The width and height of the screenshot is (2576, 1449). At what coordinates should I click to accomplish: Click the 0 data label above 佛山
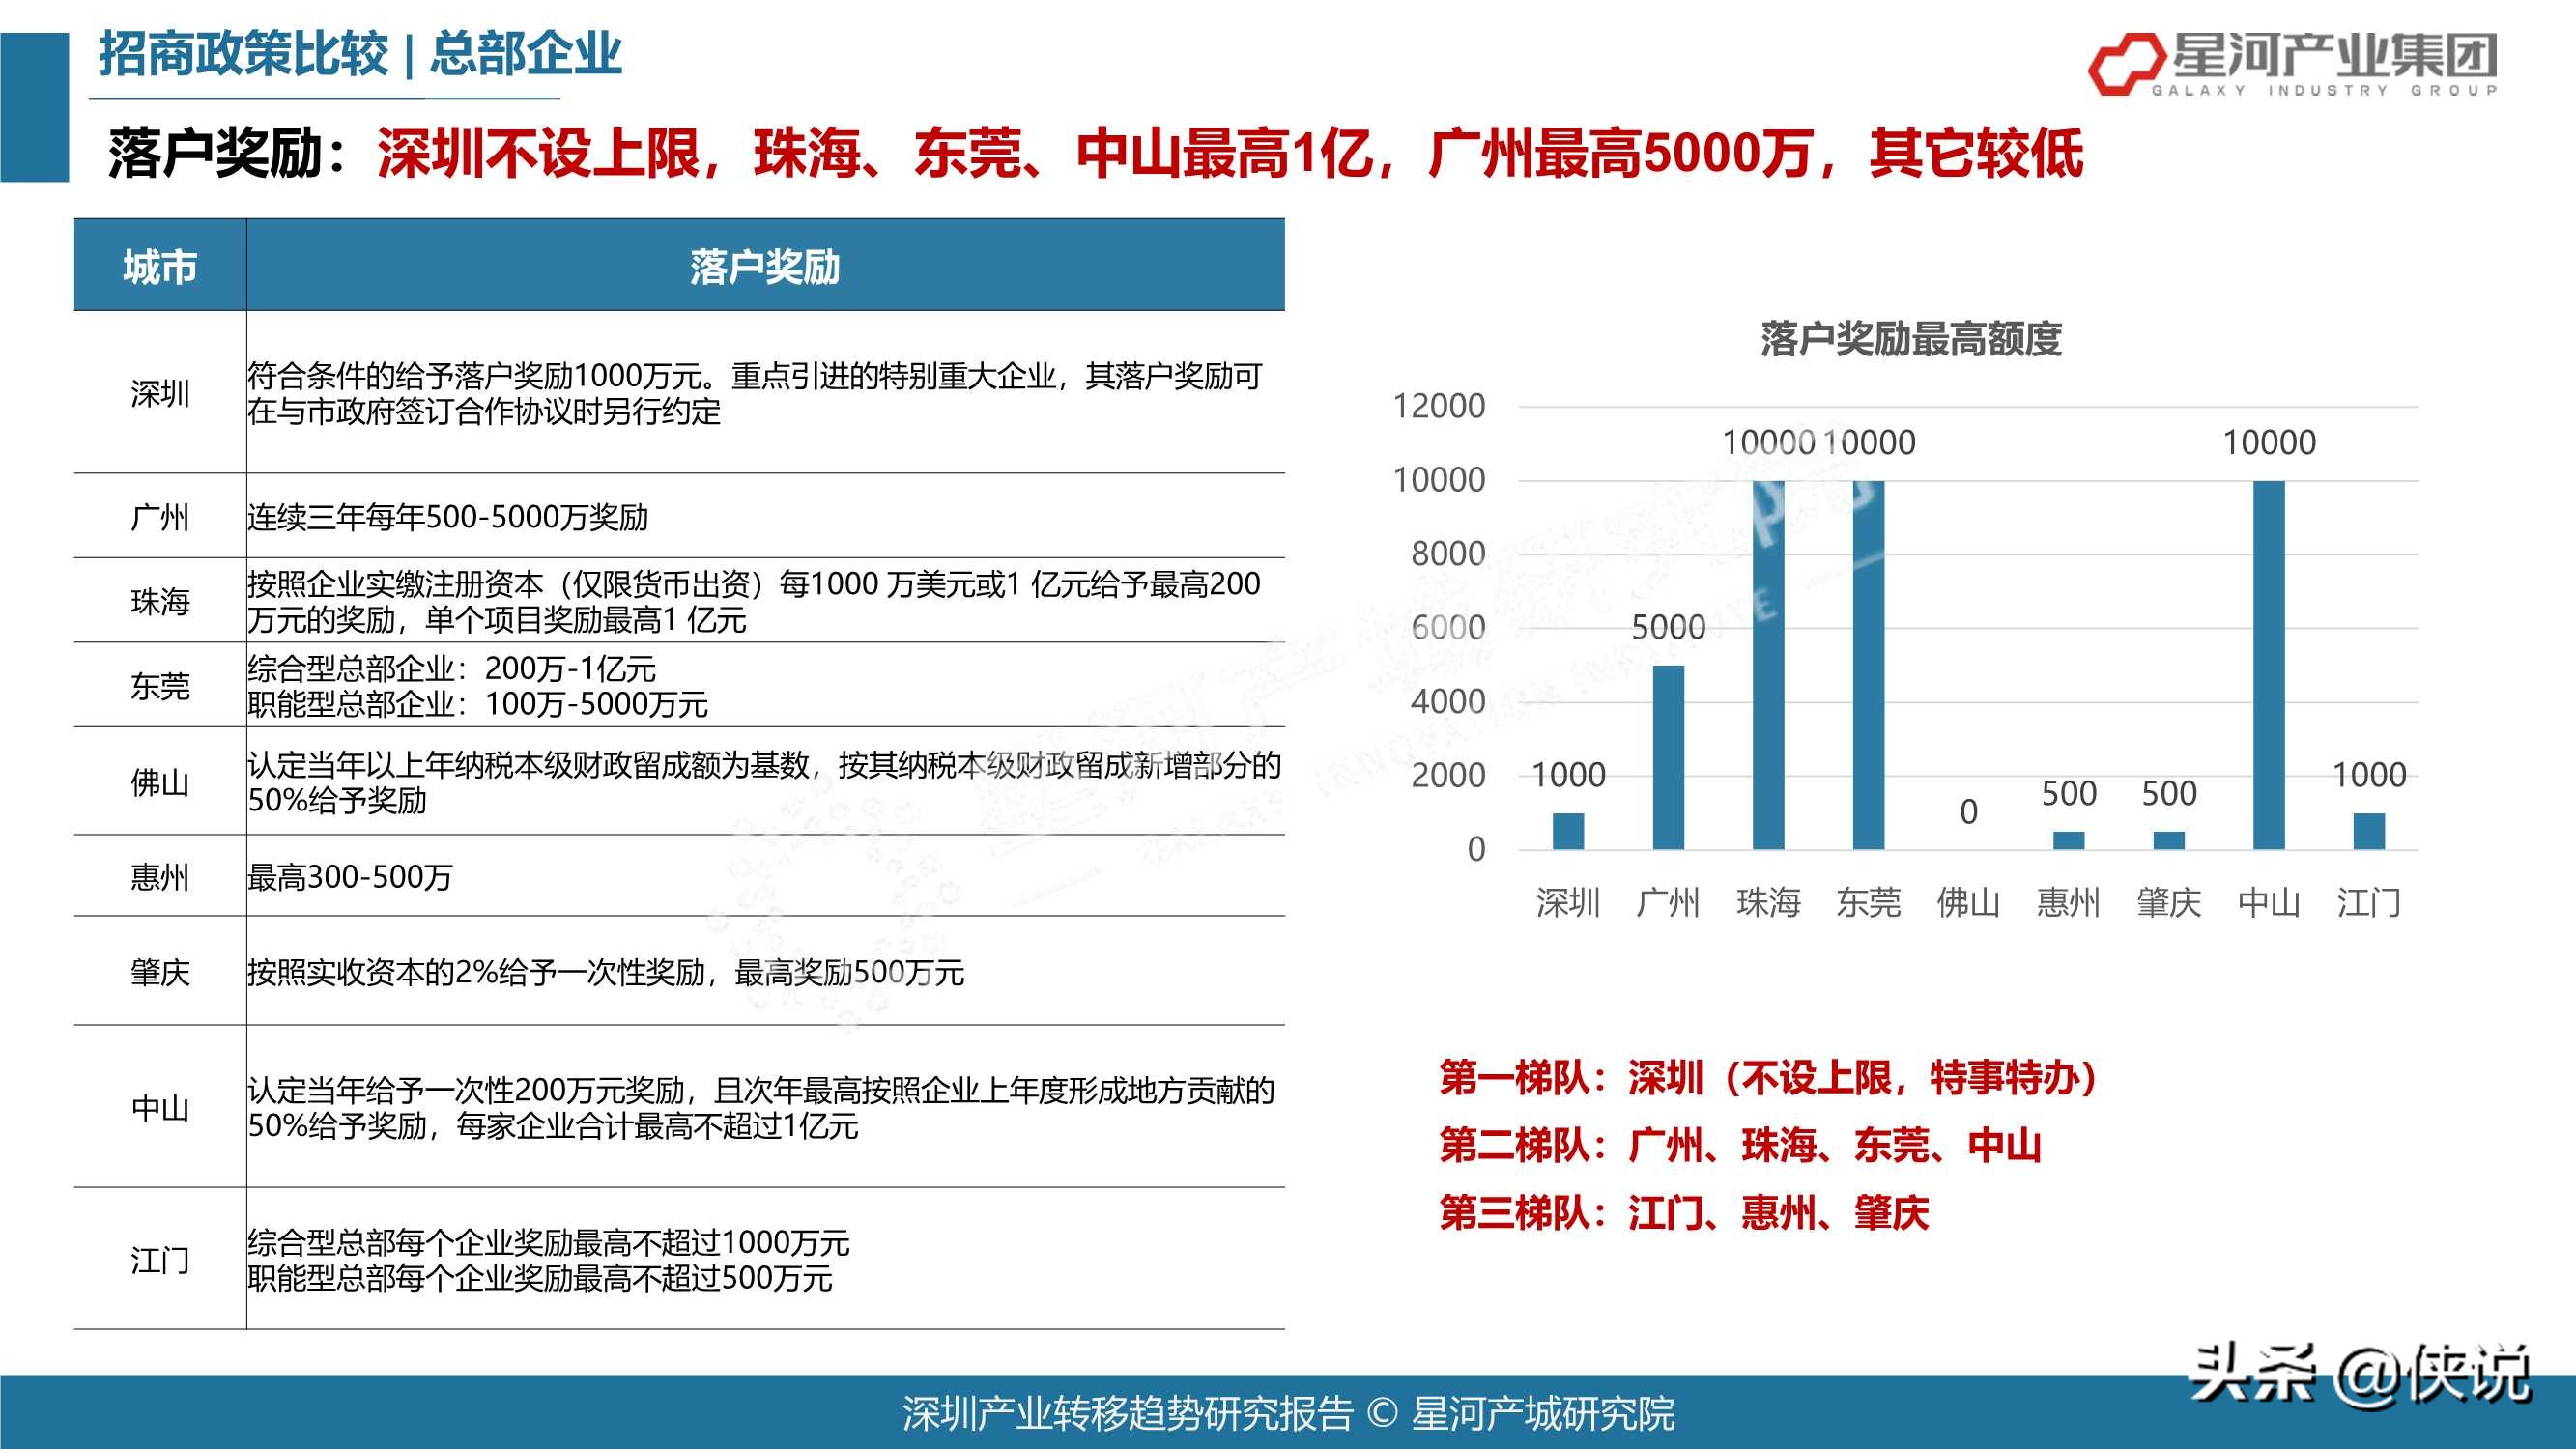click(1968, 812)
